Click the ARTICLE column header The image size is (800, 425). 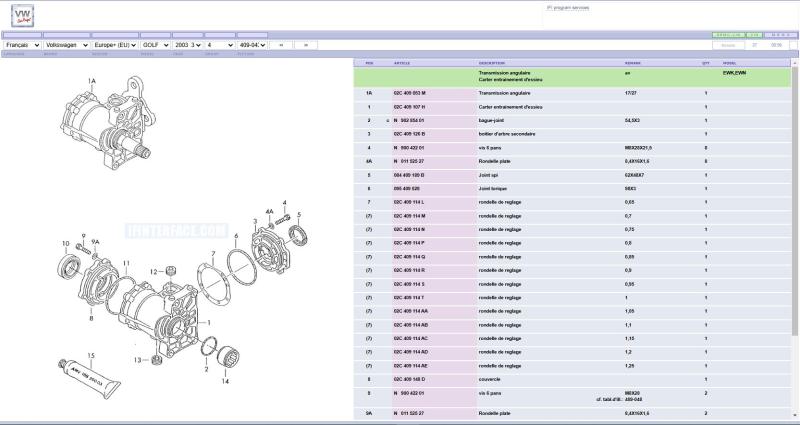pos(402,63)
